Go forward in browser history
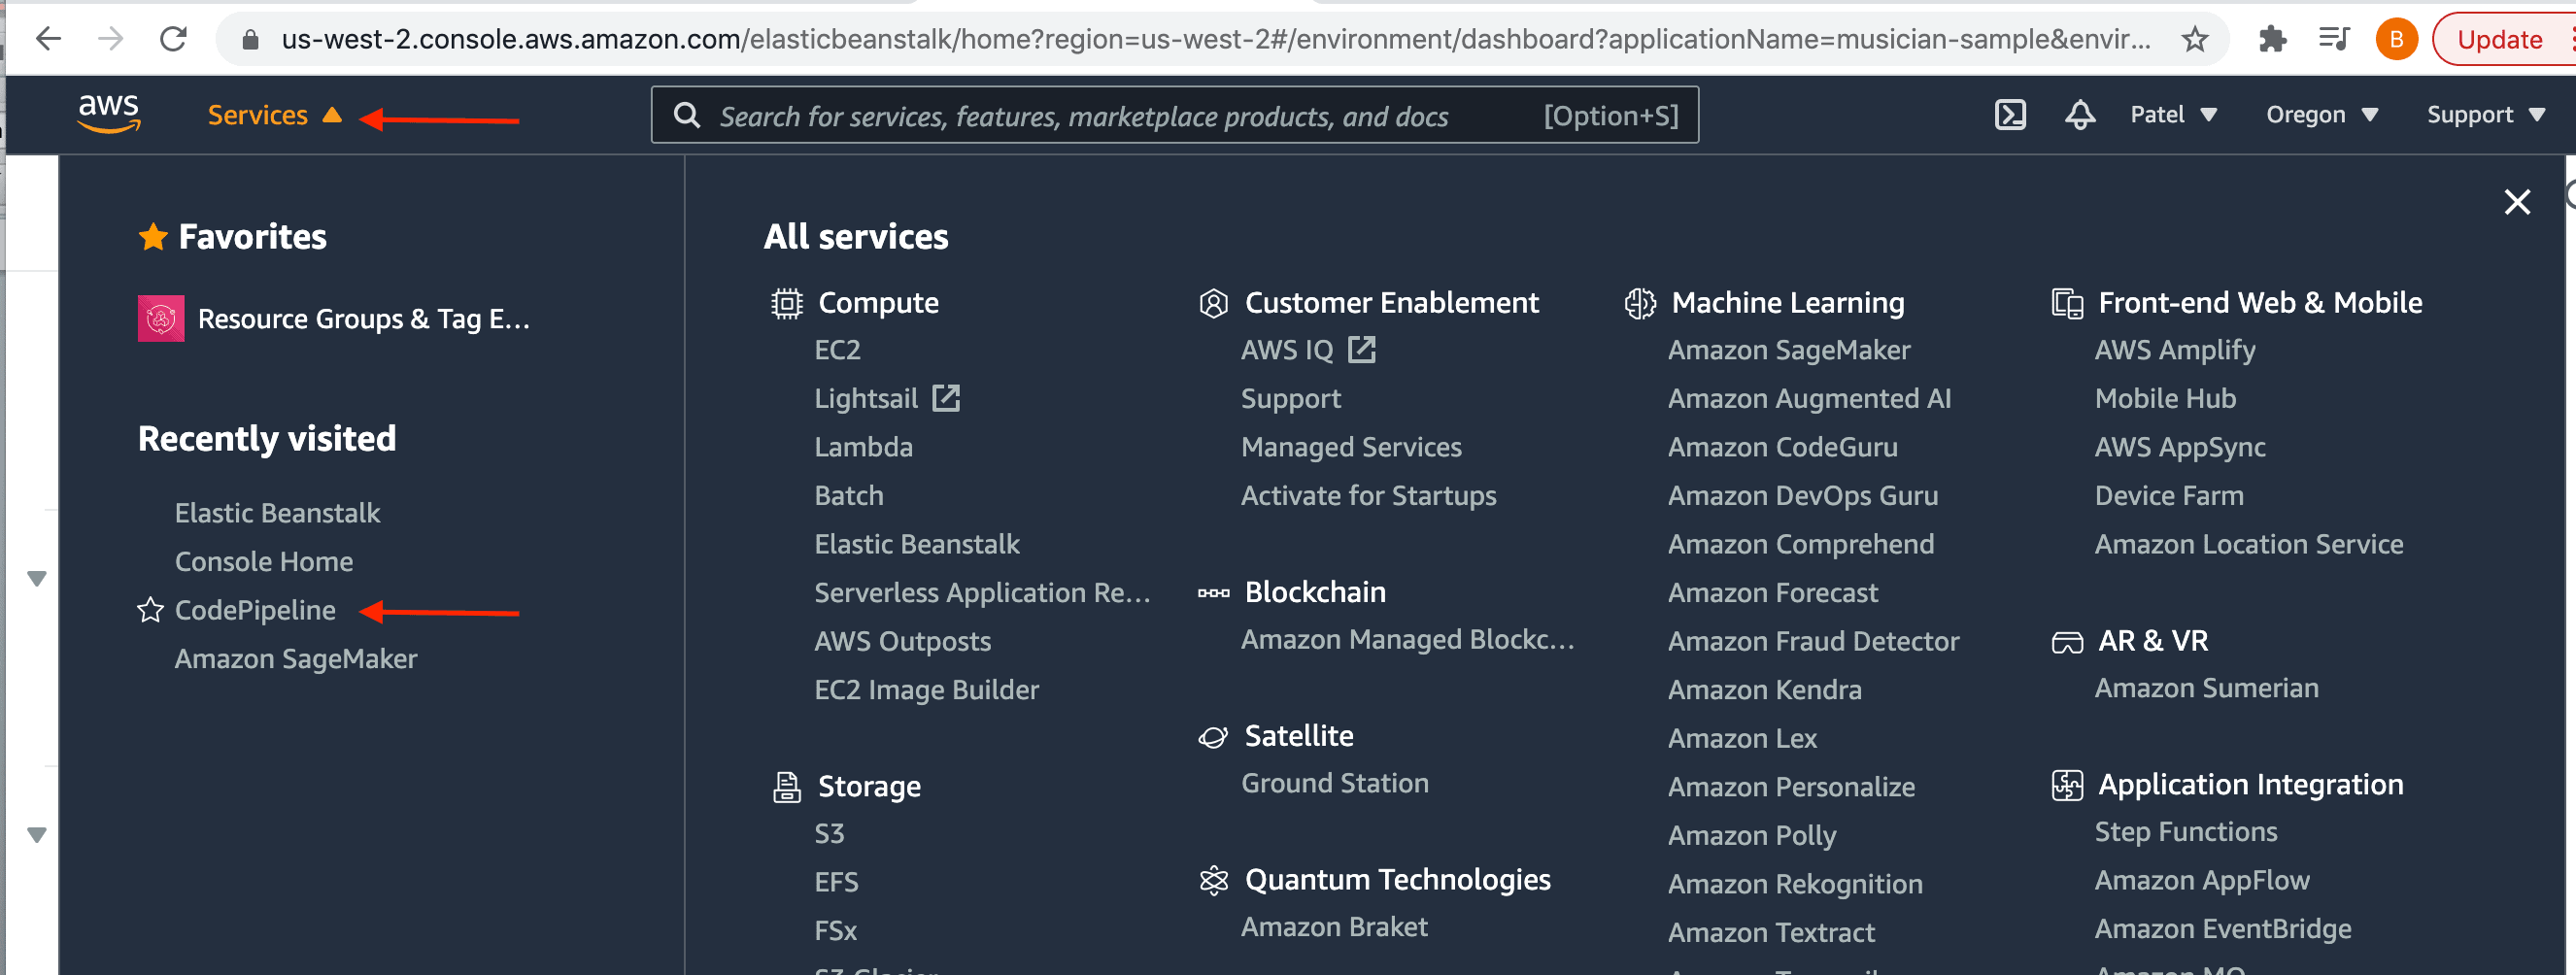Image resolution: width=2576 pixels, height=975 pixels. tap(111, 39)
